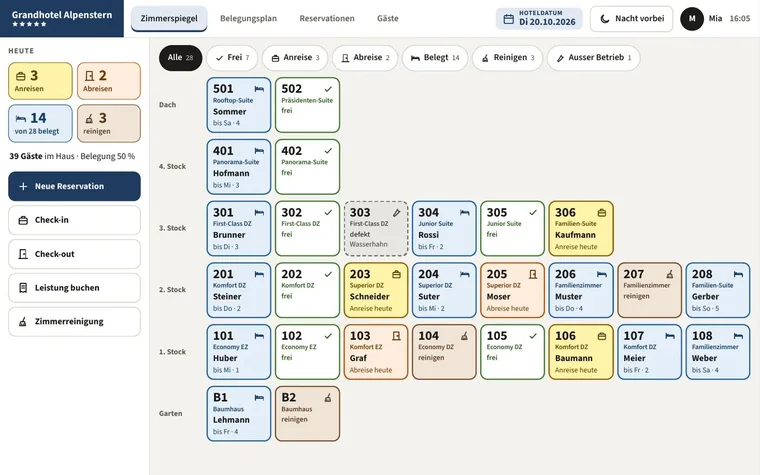
Task: Filter rooms by Frei status
Action: (232, 58)
